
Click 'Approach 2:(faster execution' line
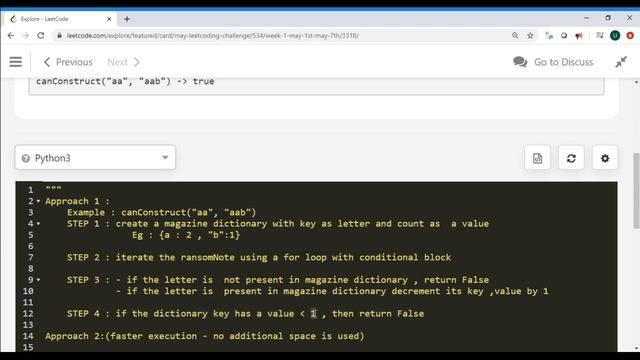204,336
